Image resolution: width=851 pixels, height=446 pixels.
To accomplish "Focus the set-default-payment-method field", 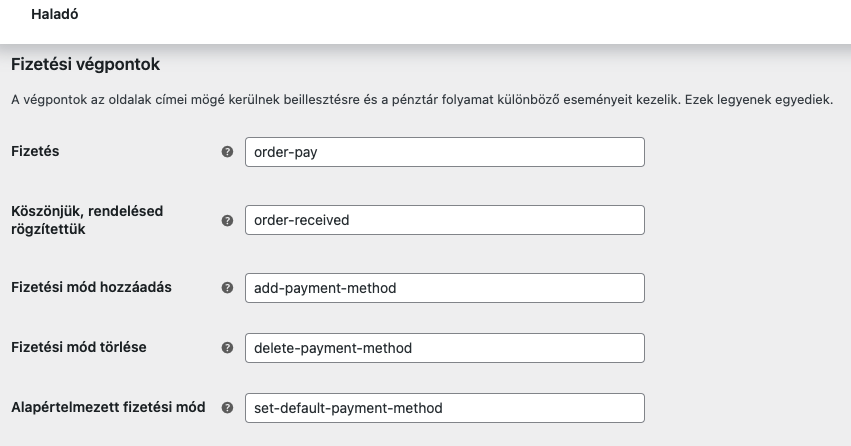I will point(444,408).
